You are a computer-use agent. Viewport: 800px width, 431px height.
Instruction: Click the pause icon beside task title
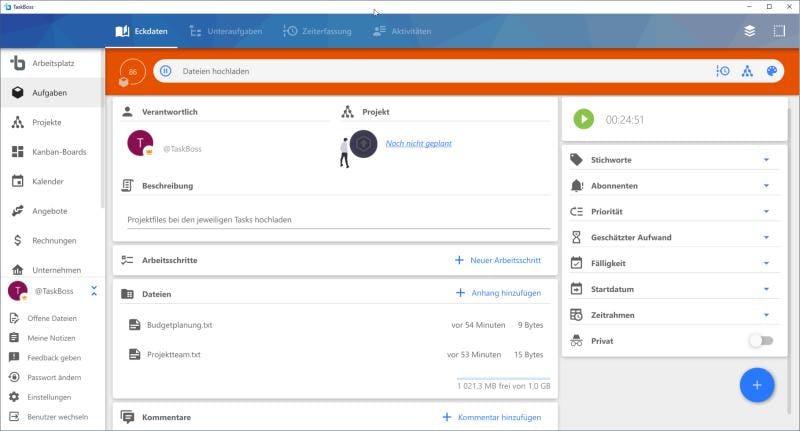(166, 71)
